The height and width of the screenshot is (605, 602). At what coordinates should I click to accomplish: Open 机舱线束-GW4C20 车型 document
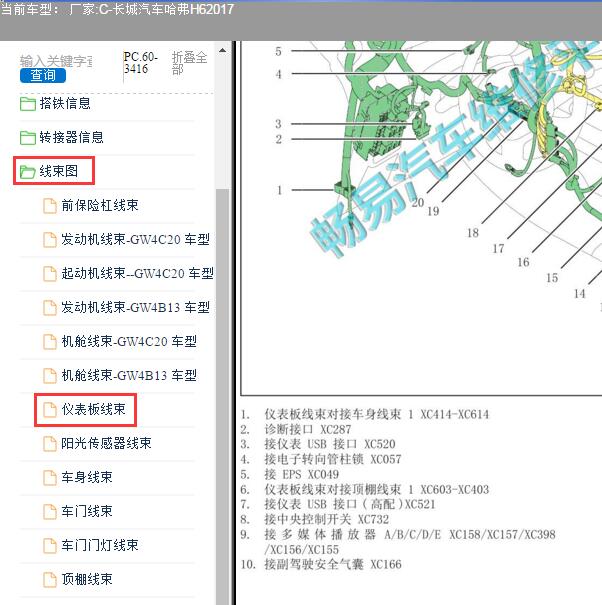click(129, 341)
